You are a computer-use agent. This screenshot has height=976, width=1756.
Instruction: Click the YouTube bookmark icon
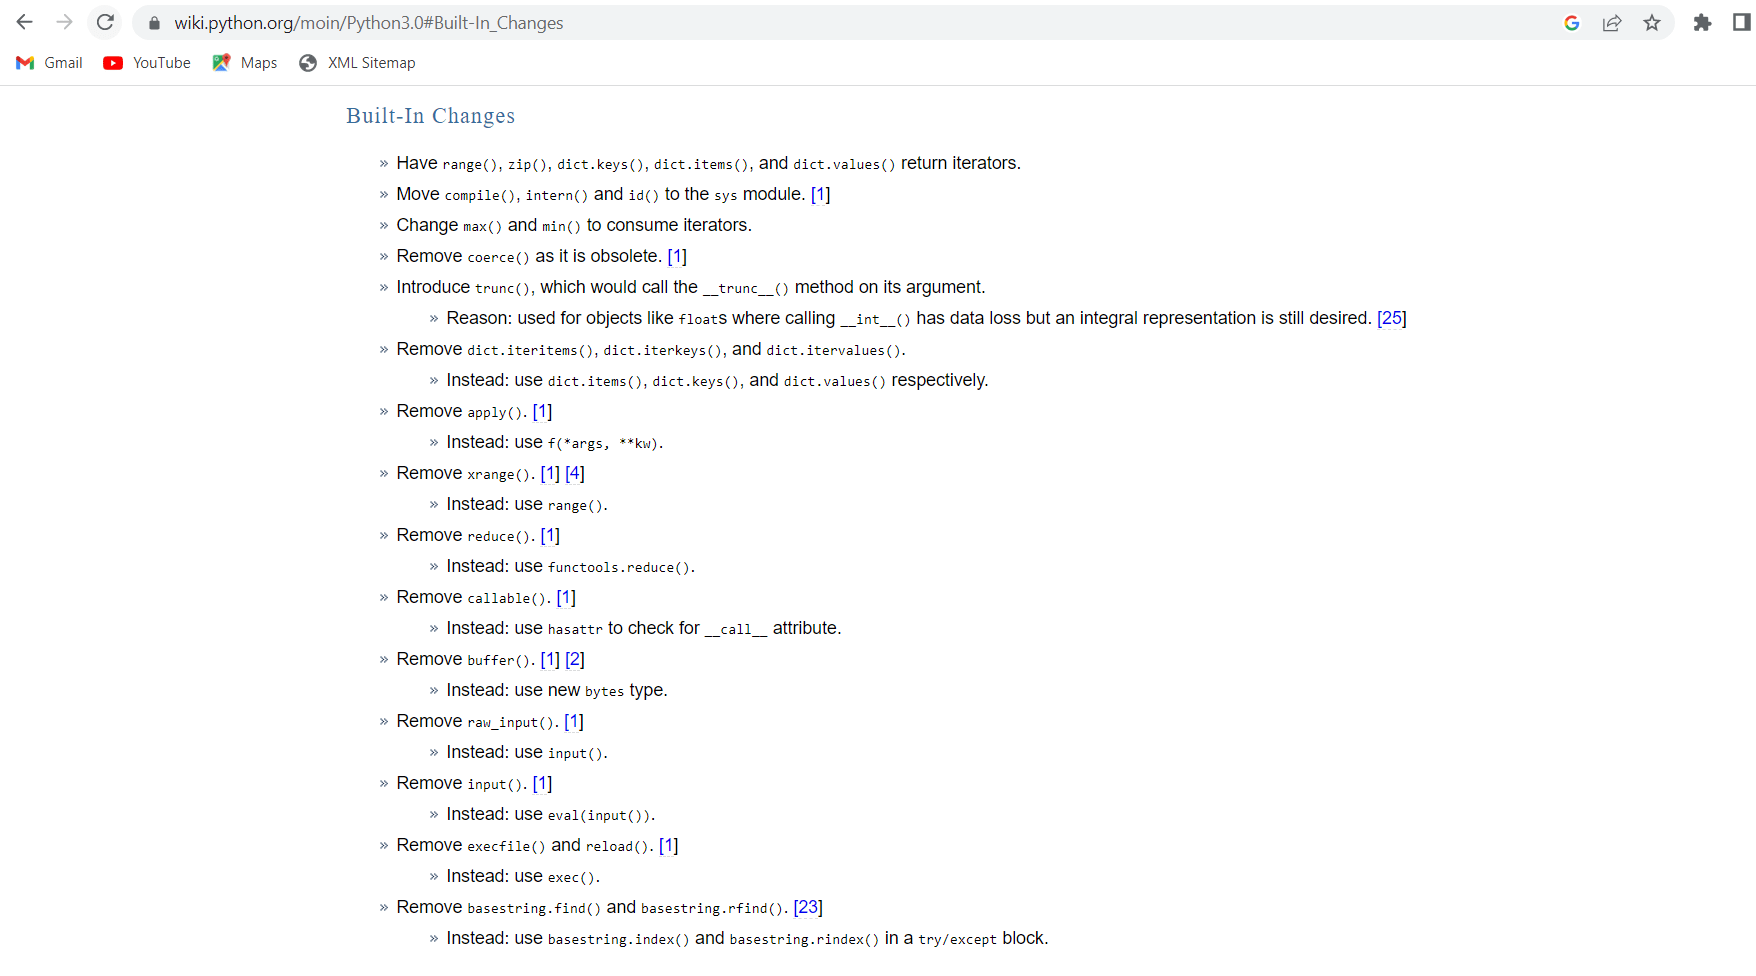tap(114, 62)
